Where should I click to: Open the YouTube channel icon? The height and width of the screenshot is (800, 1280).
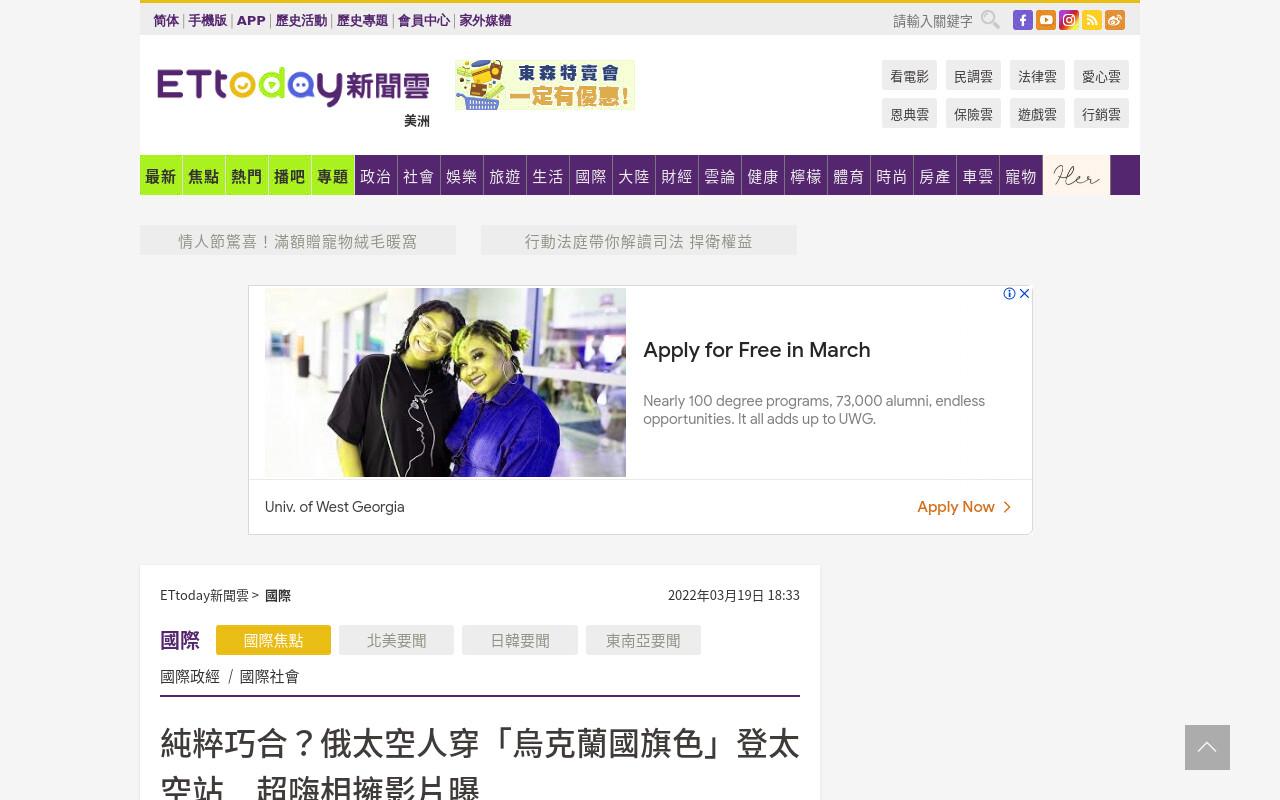pos(1045,20)
